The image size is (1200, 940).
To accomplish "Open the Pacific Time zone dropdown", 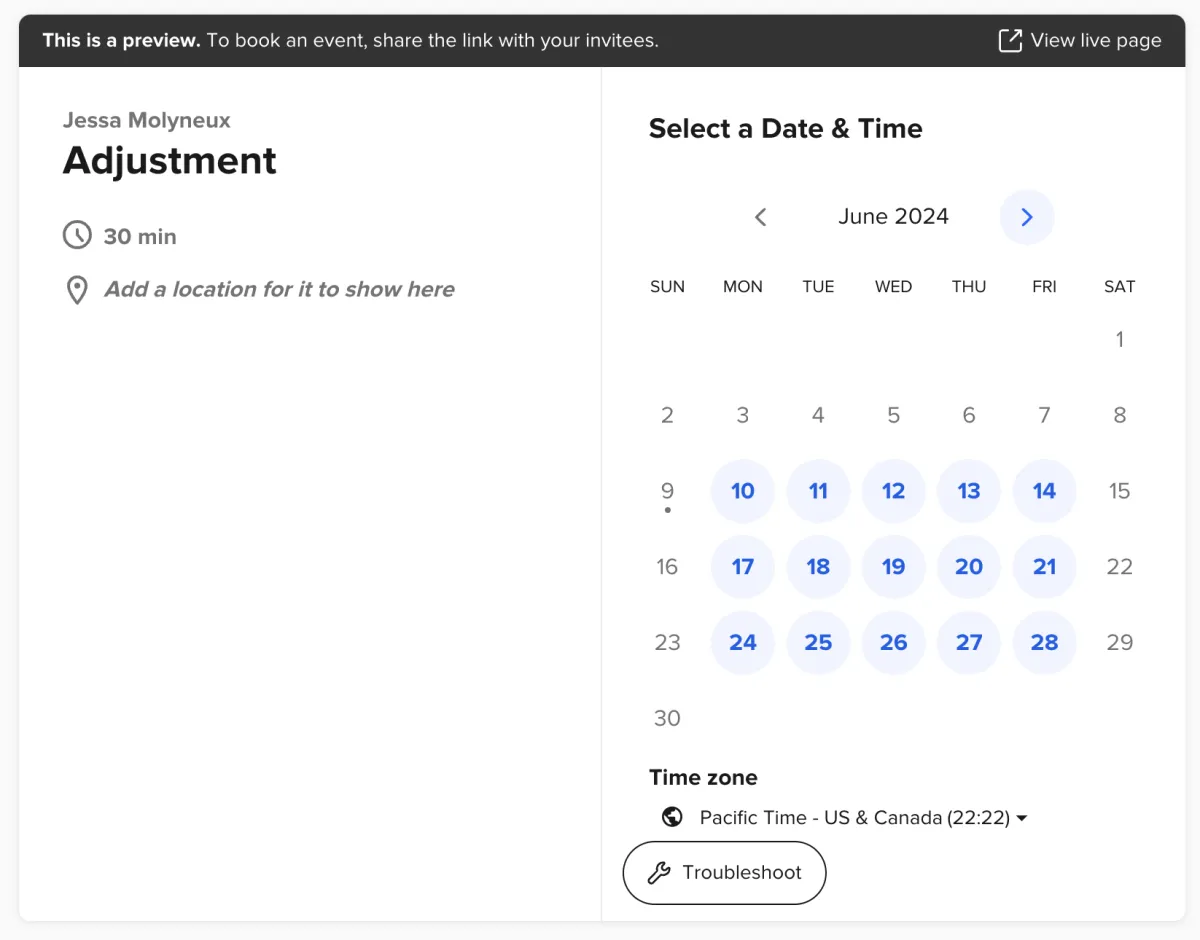I will pos(845,817).
